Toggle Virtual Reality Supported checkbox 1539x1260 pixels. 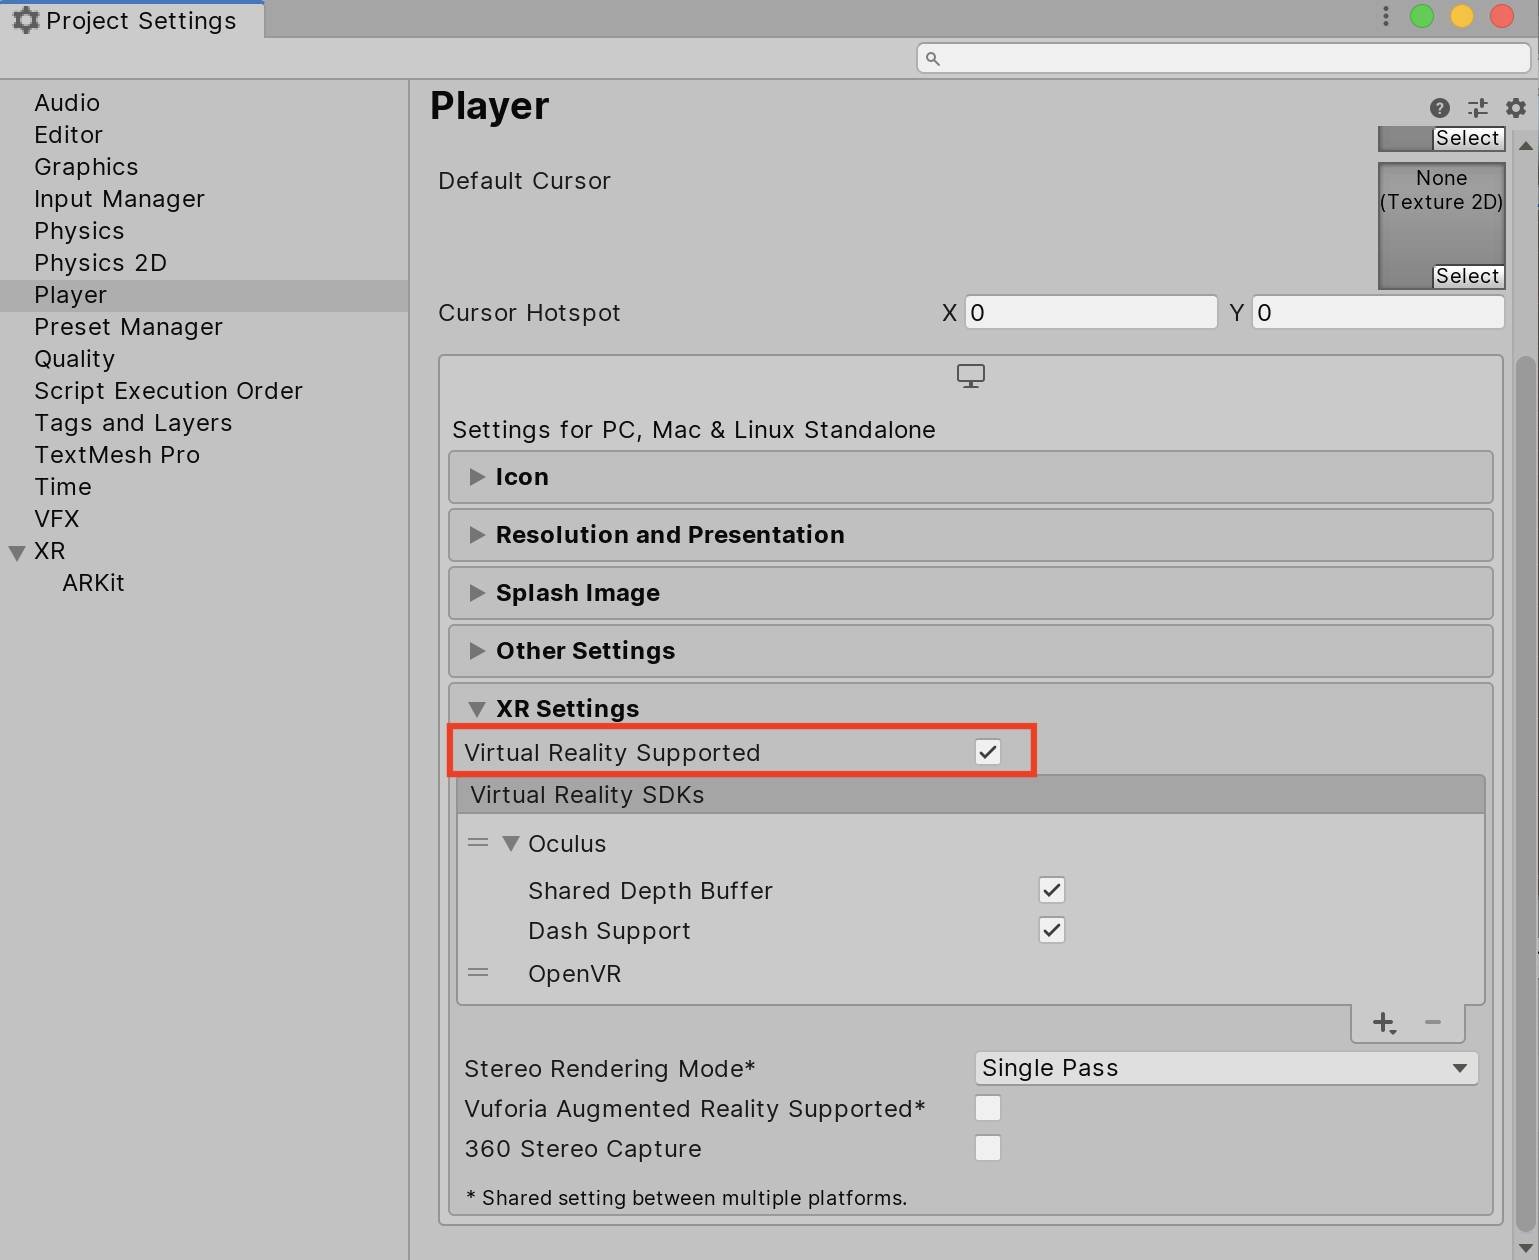pyautogui.click(x=988, y=752)
